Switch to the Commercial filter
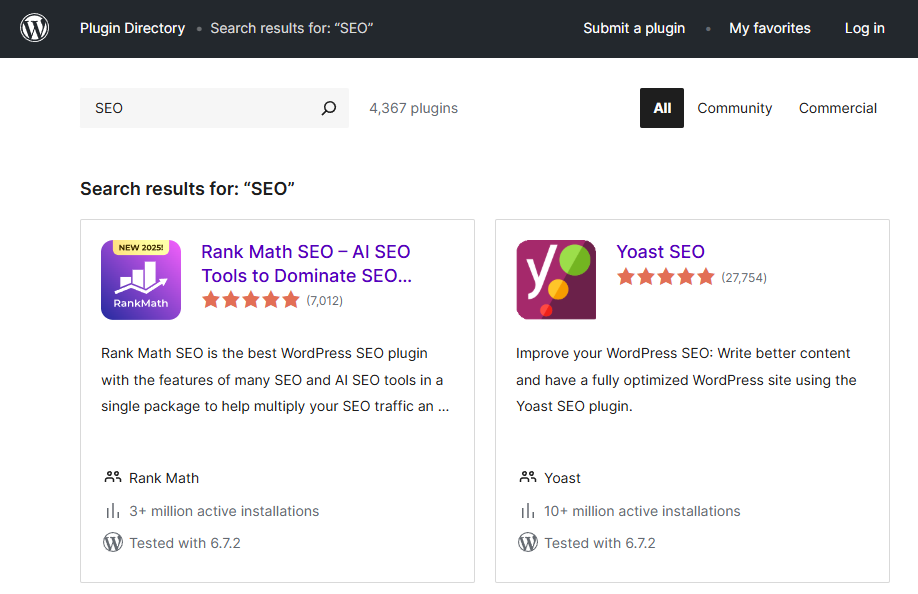 838,108
